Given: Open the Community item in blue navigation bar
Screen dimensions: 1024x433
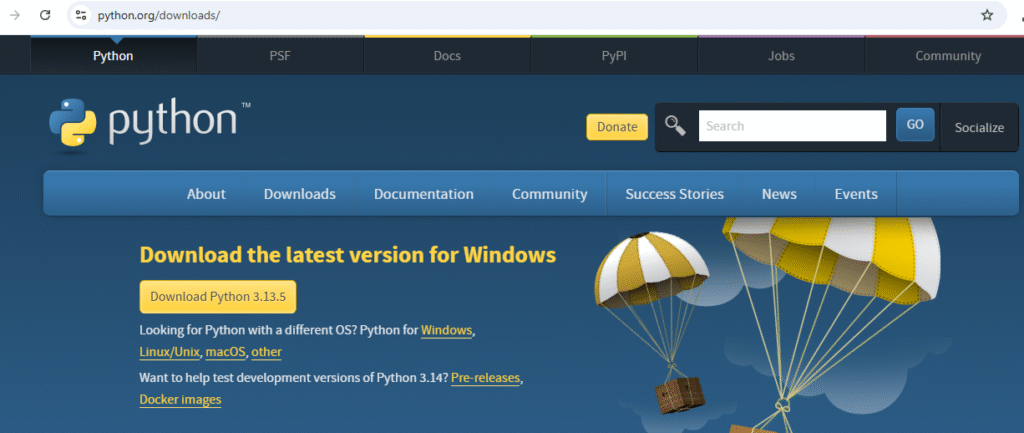Looking at the screenshot, I should pyautogui.click(x=550, y=194).
